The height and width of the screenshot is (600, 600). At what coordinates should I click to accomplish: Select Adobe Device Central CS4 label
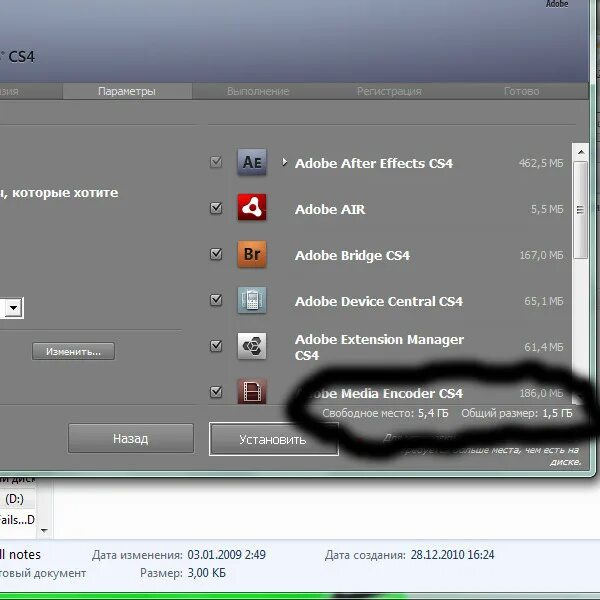(x=379, y=301)
